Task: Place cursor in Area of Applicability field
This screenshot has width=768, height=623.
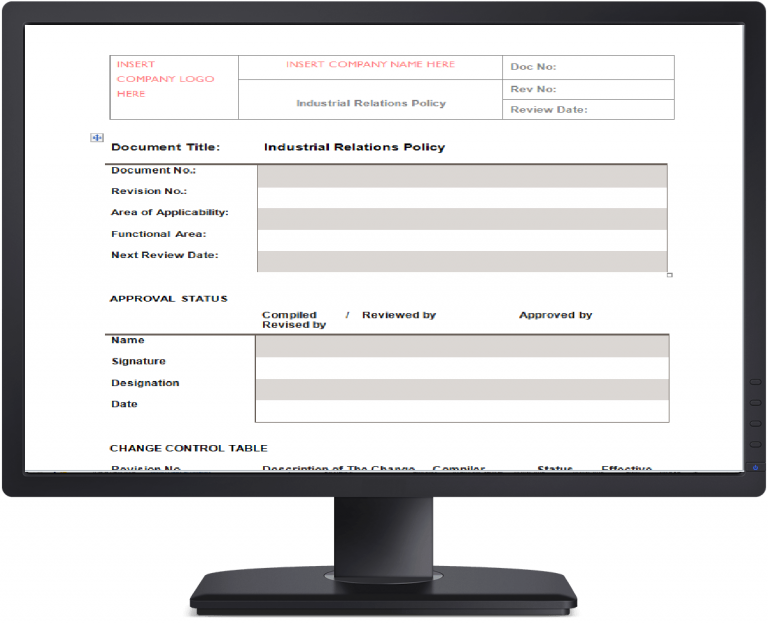Action: (461, 219)
